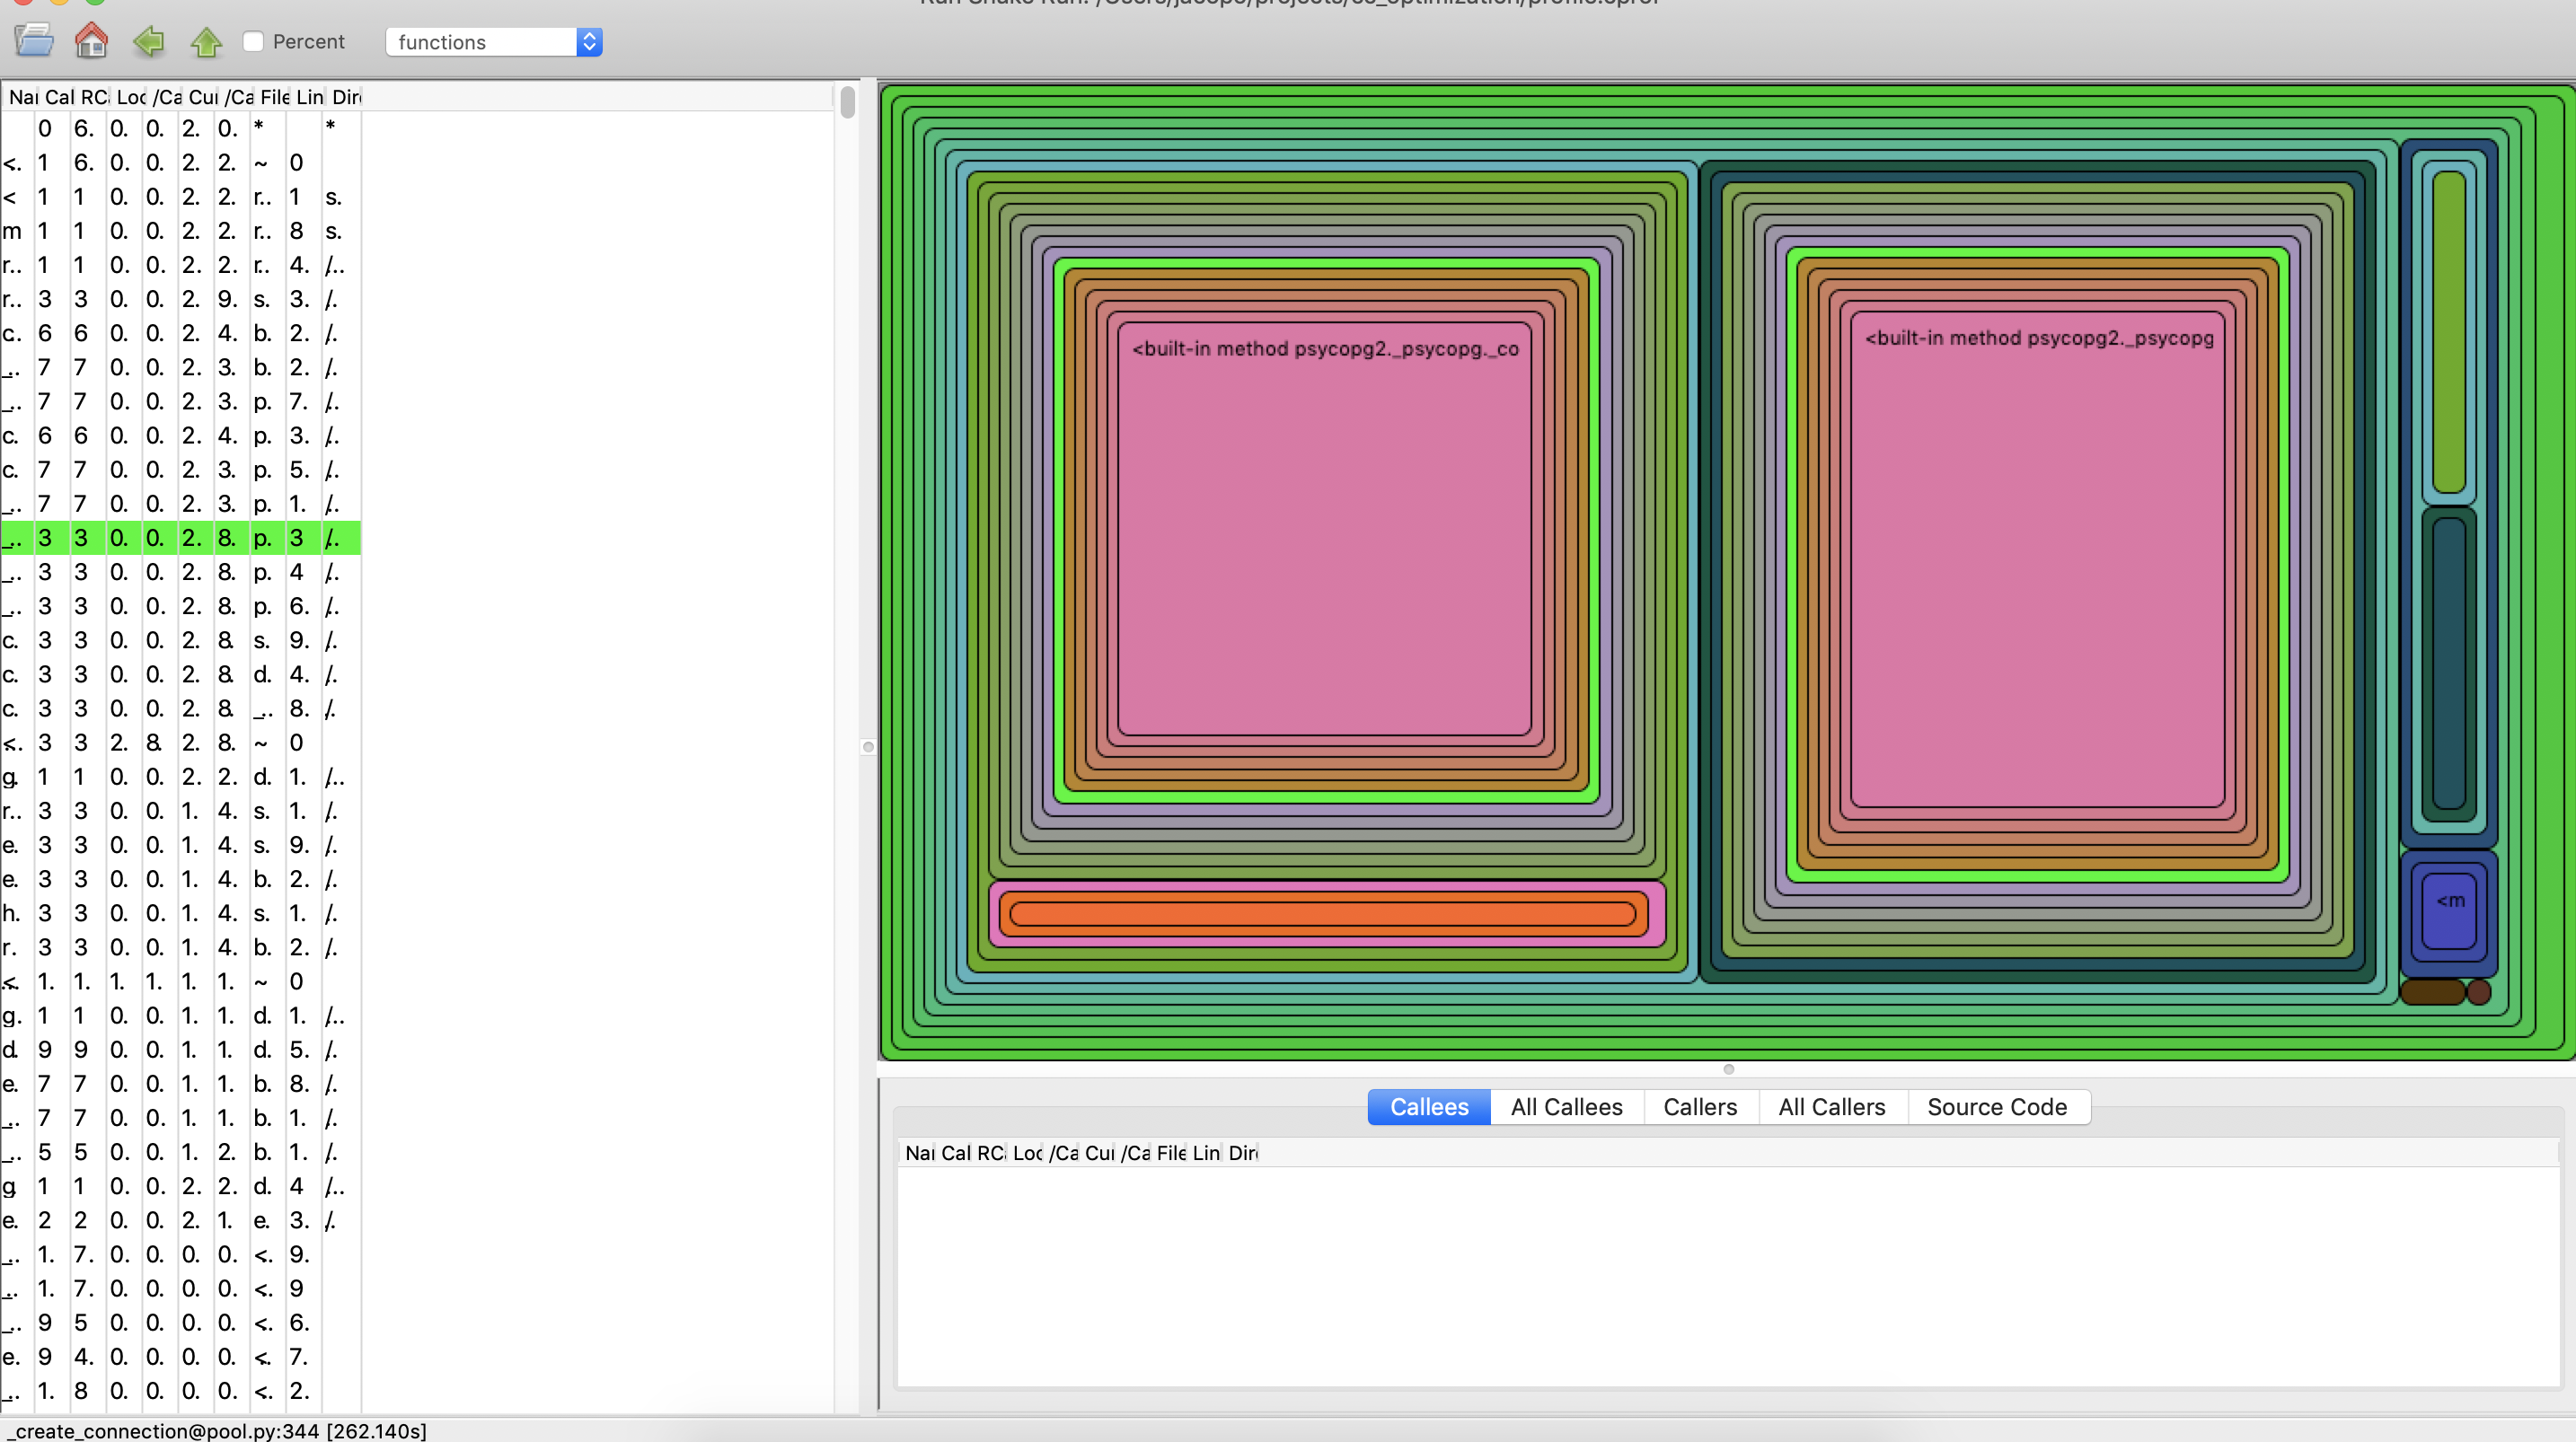
Task: Click the orange horizontal treemap bar
Action: pos(1322,914)
